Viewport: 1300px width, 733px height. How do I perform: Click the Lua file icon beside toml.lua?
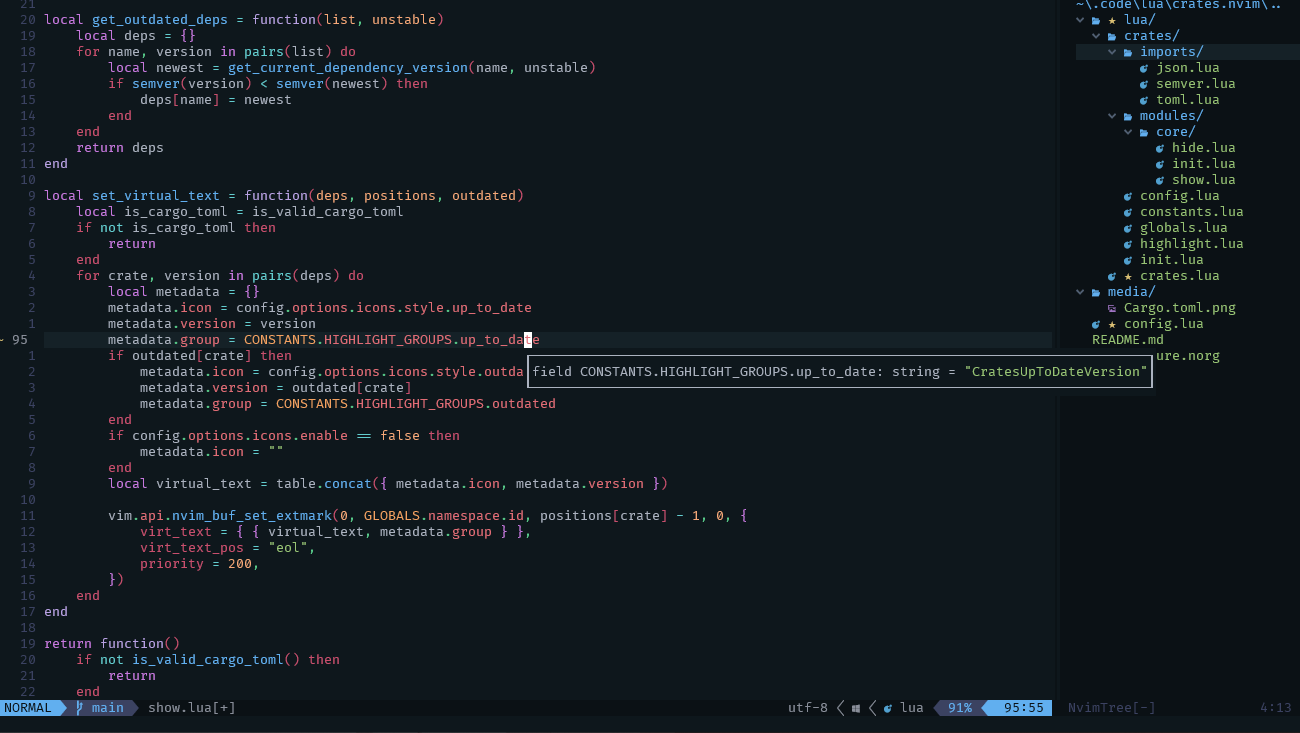click(1144, 100)
